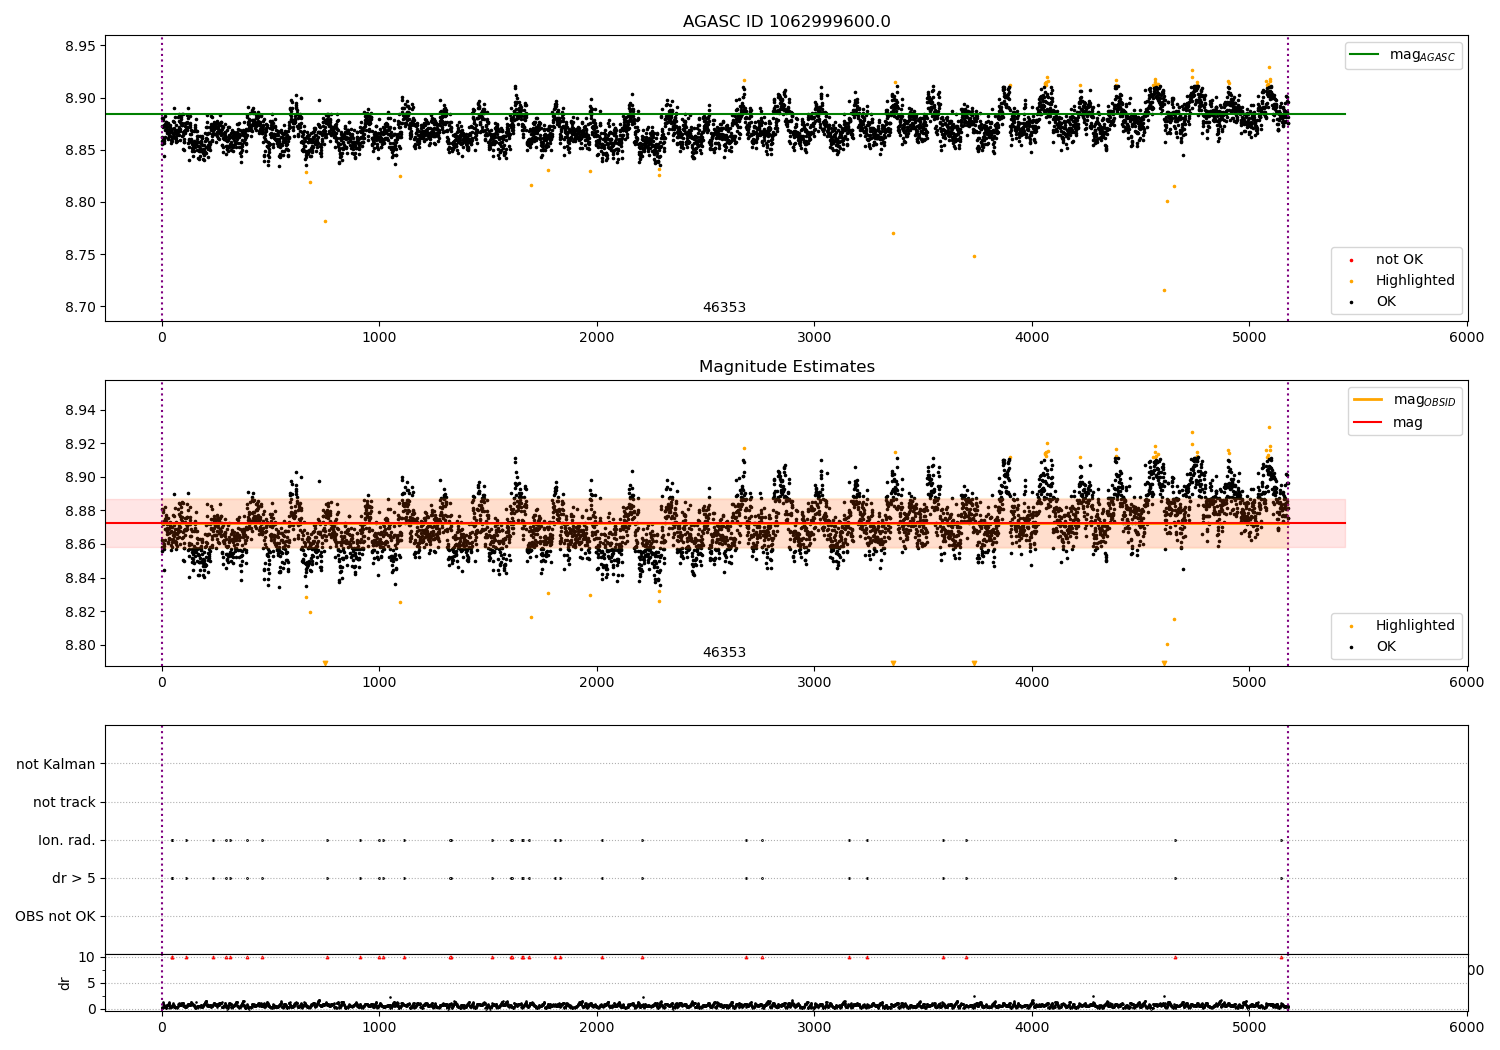The width and height of the screenshot is (1500, 1050).
Task: Click the 10 tick on dr axis
Action: tap(87, 957)
